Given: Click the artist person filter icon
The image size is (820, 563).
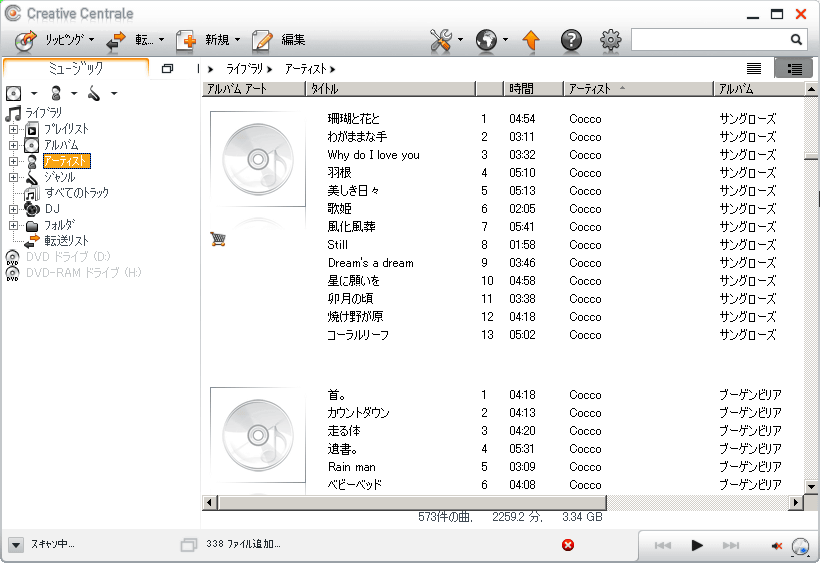Looking at the screenshot, I should coord(56,94).
